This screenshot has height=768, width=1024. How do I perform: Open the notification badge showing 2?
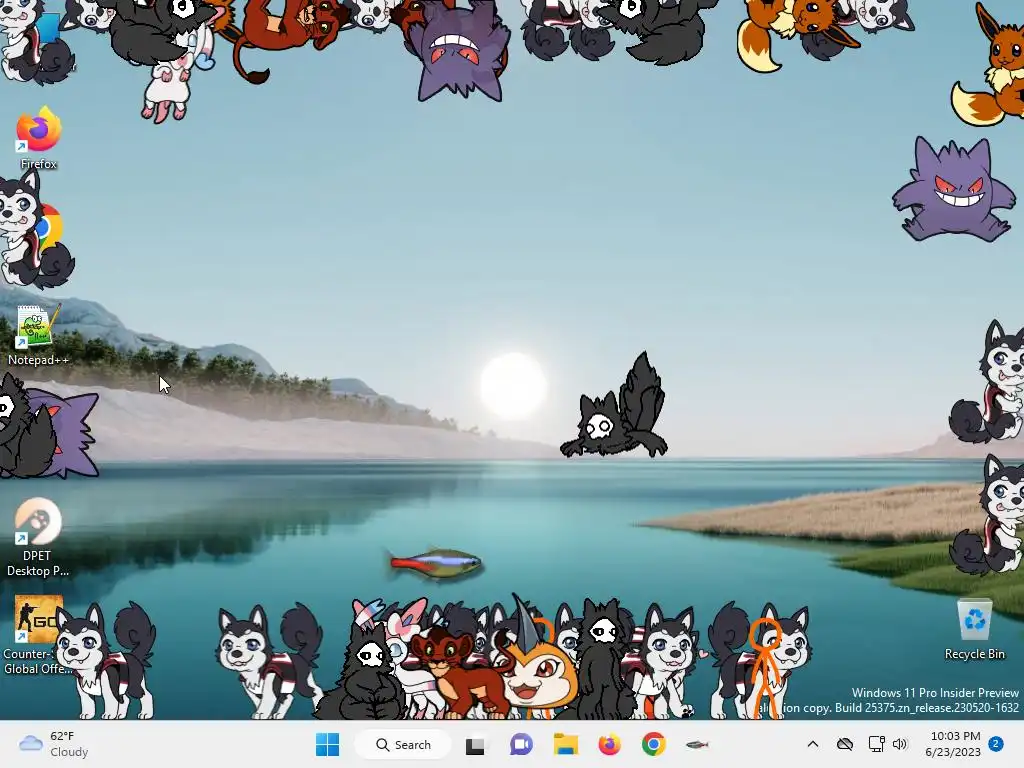[996, 744]
